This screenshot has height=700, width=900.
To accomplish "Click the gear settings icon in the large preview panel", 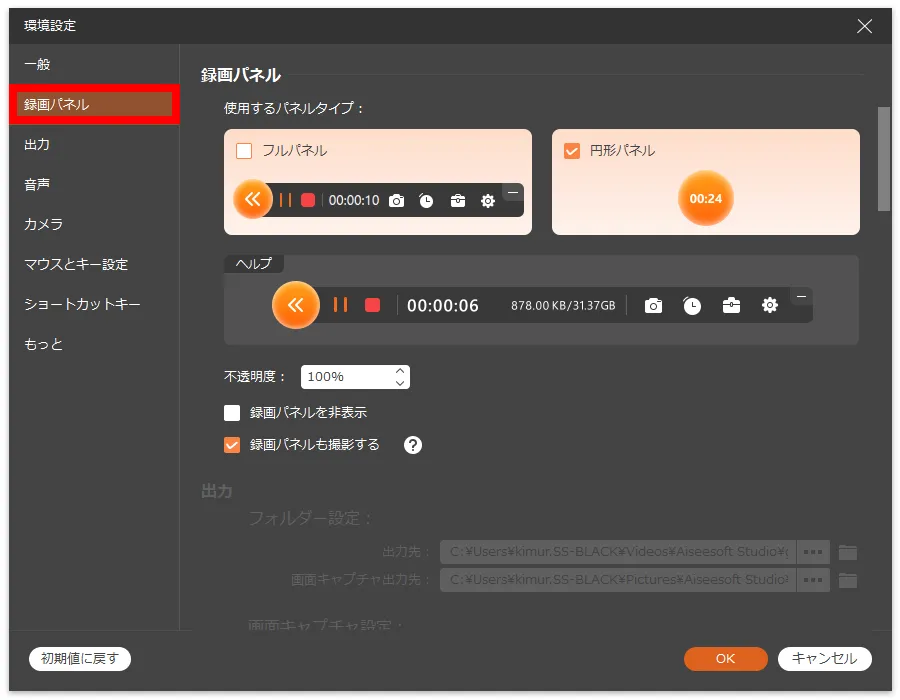I will click(x=769, y=306).
